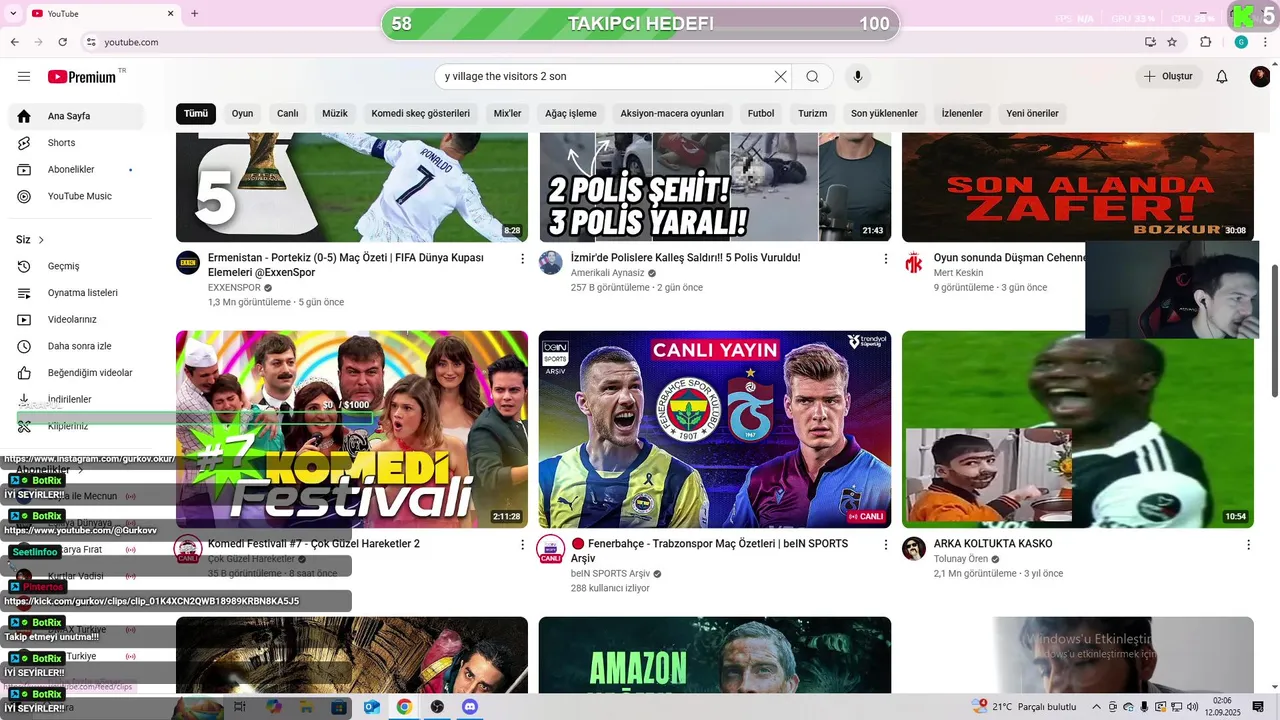The image size is (1280, 720).
Task: Reload the page in the browser
Action: click(63, 42)
